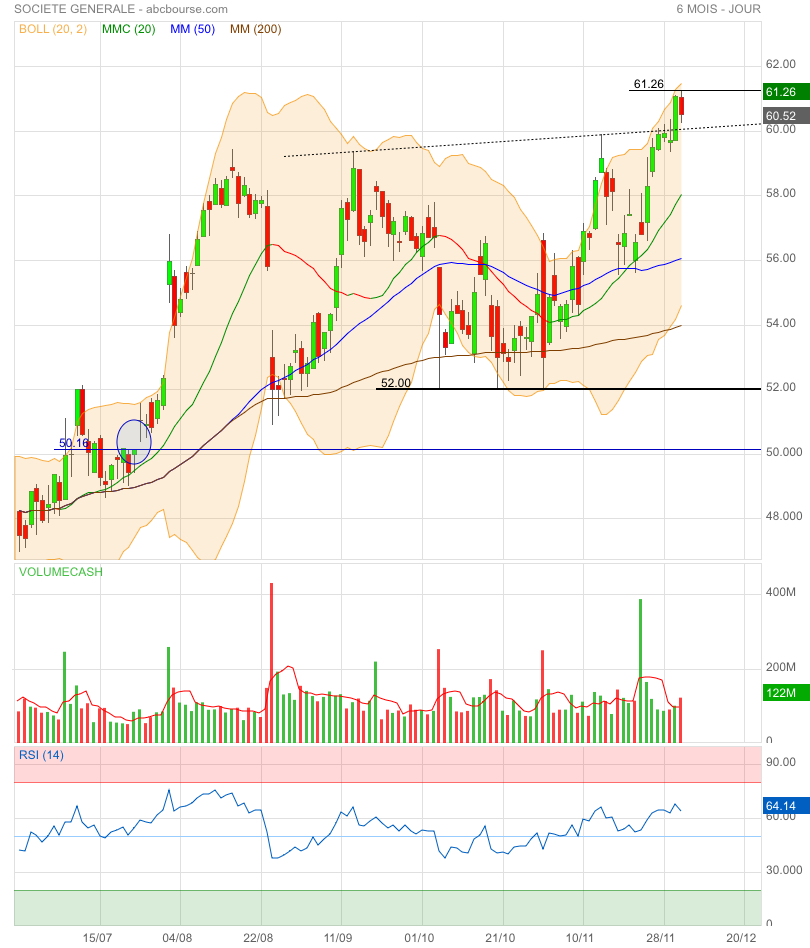Click the 30.000 RSI axis label
Screen dimensions: 810x948
coord(783,870)
